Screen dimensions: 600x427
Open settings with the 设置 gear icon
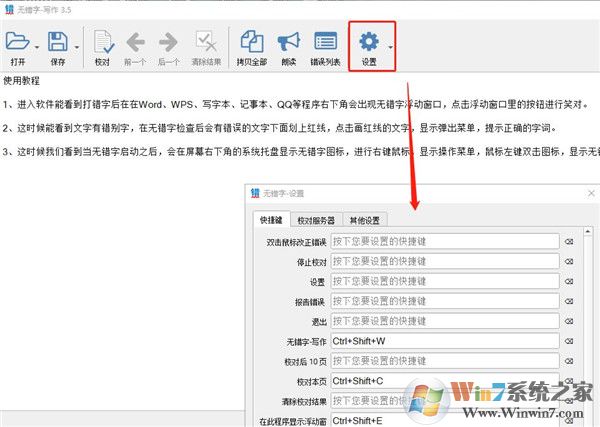pos(369,41)
